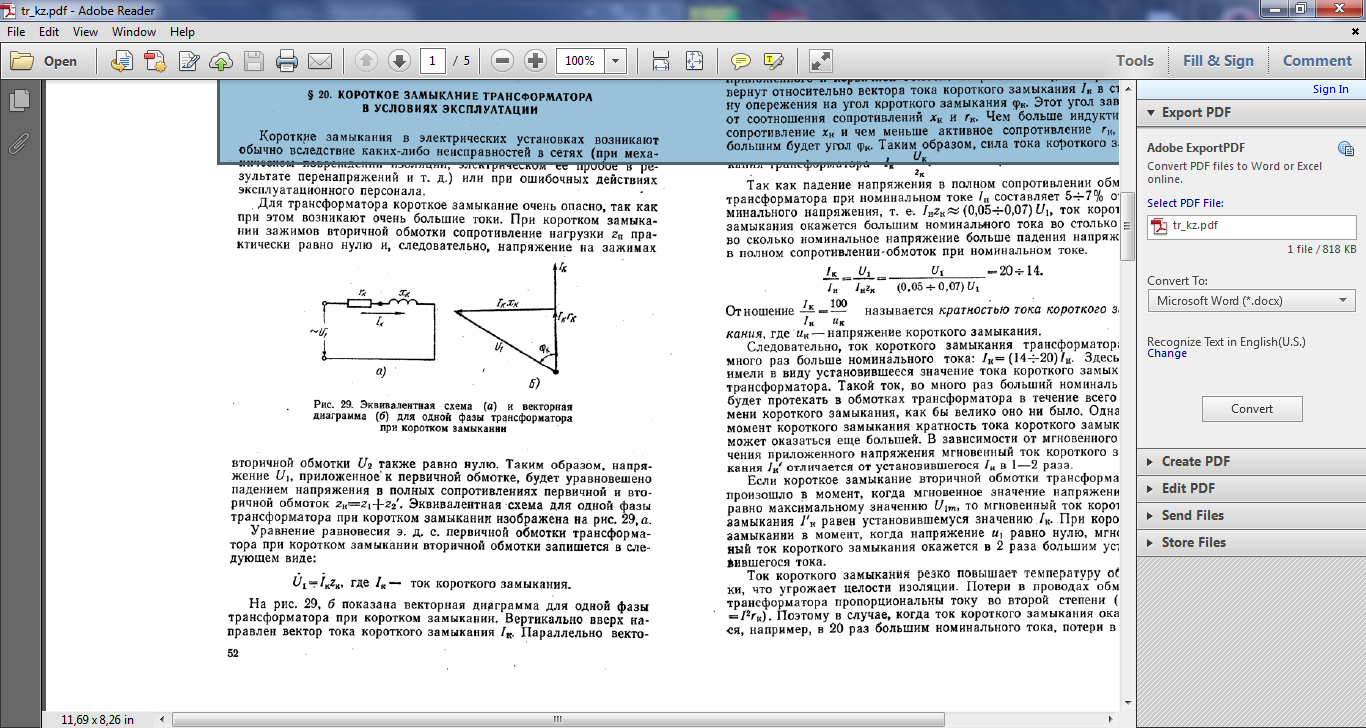Select the tr_kz.pdf file entry
The height and width of the screenshot is (728, 1366).
coord(1251,226)
